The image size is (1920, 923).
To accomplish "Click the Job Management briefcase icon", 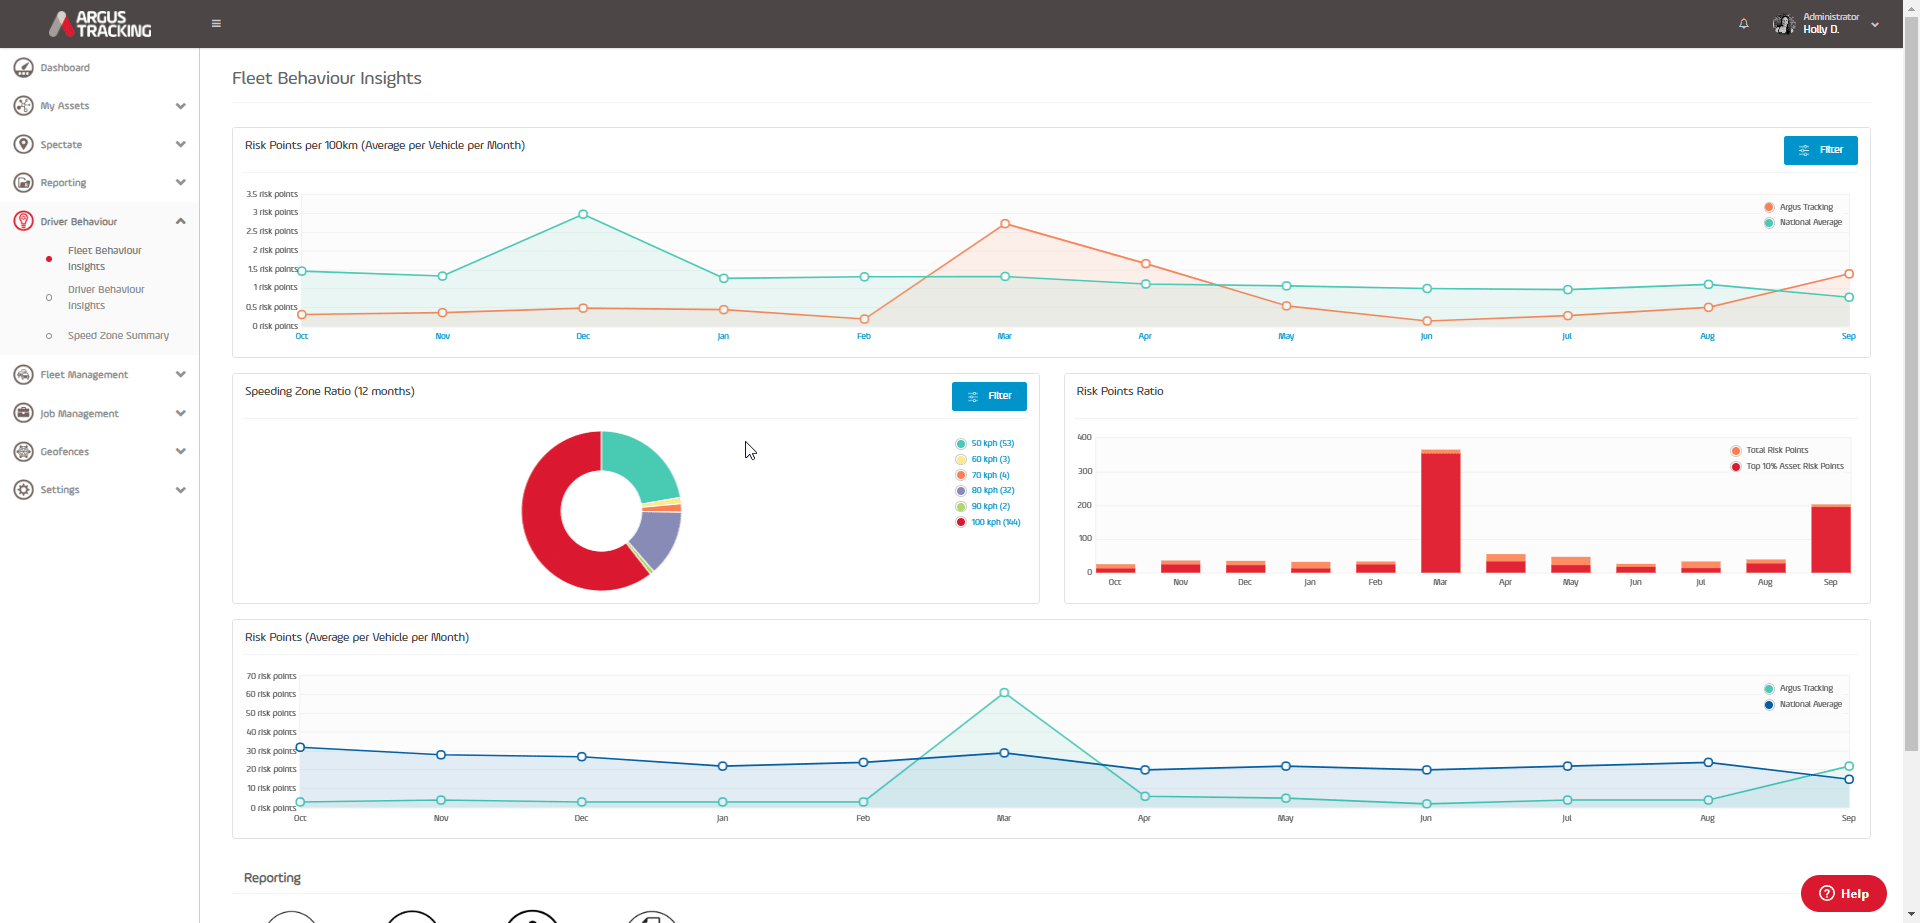I will point(23,413).
